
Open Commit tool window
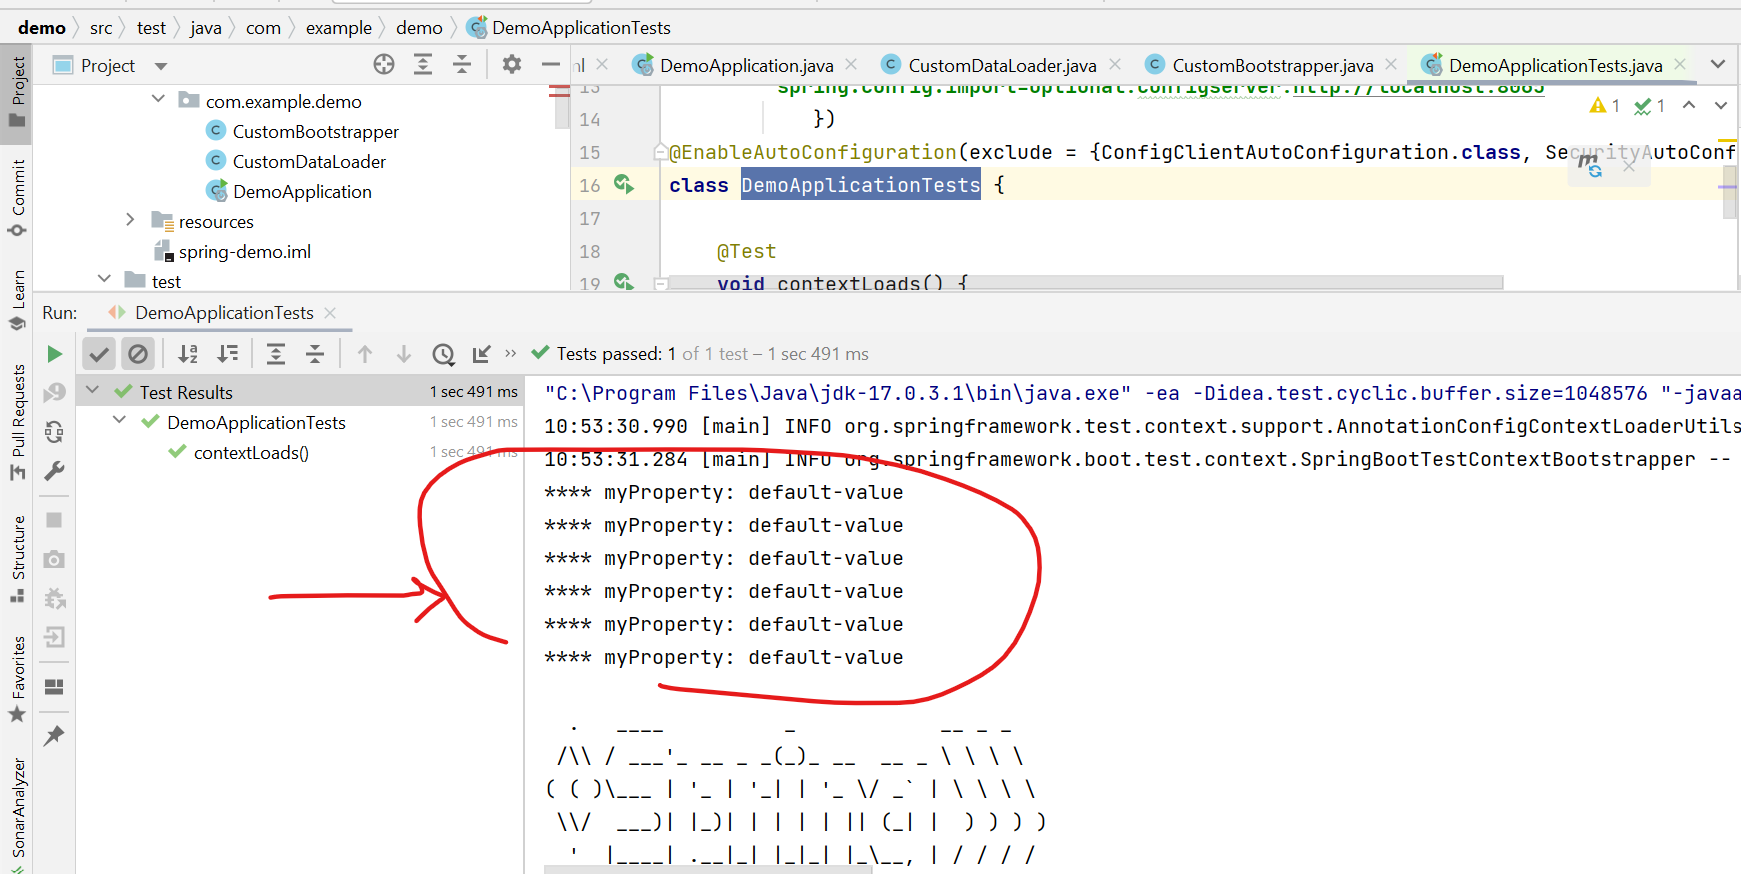[x=18, y=198]
